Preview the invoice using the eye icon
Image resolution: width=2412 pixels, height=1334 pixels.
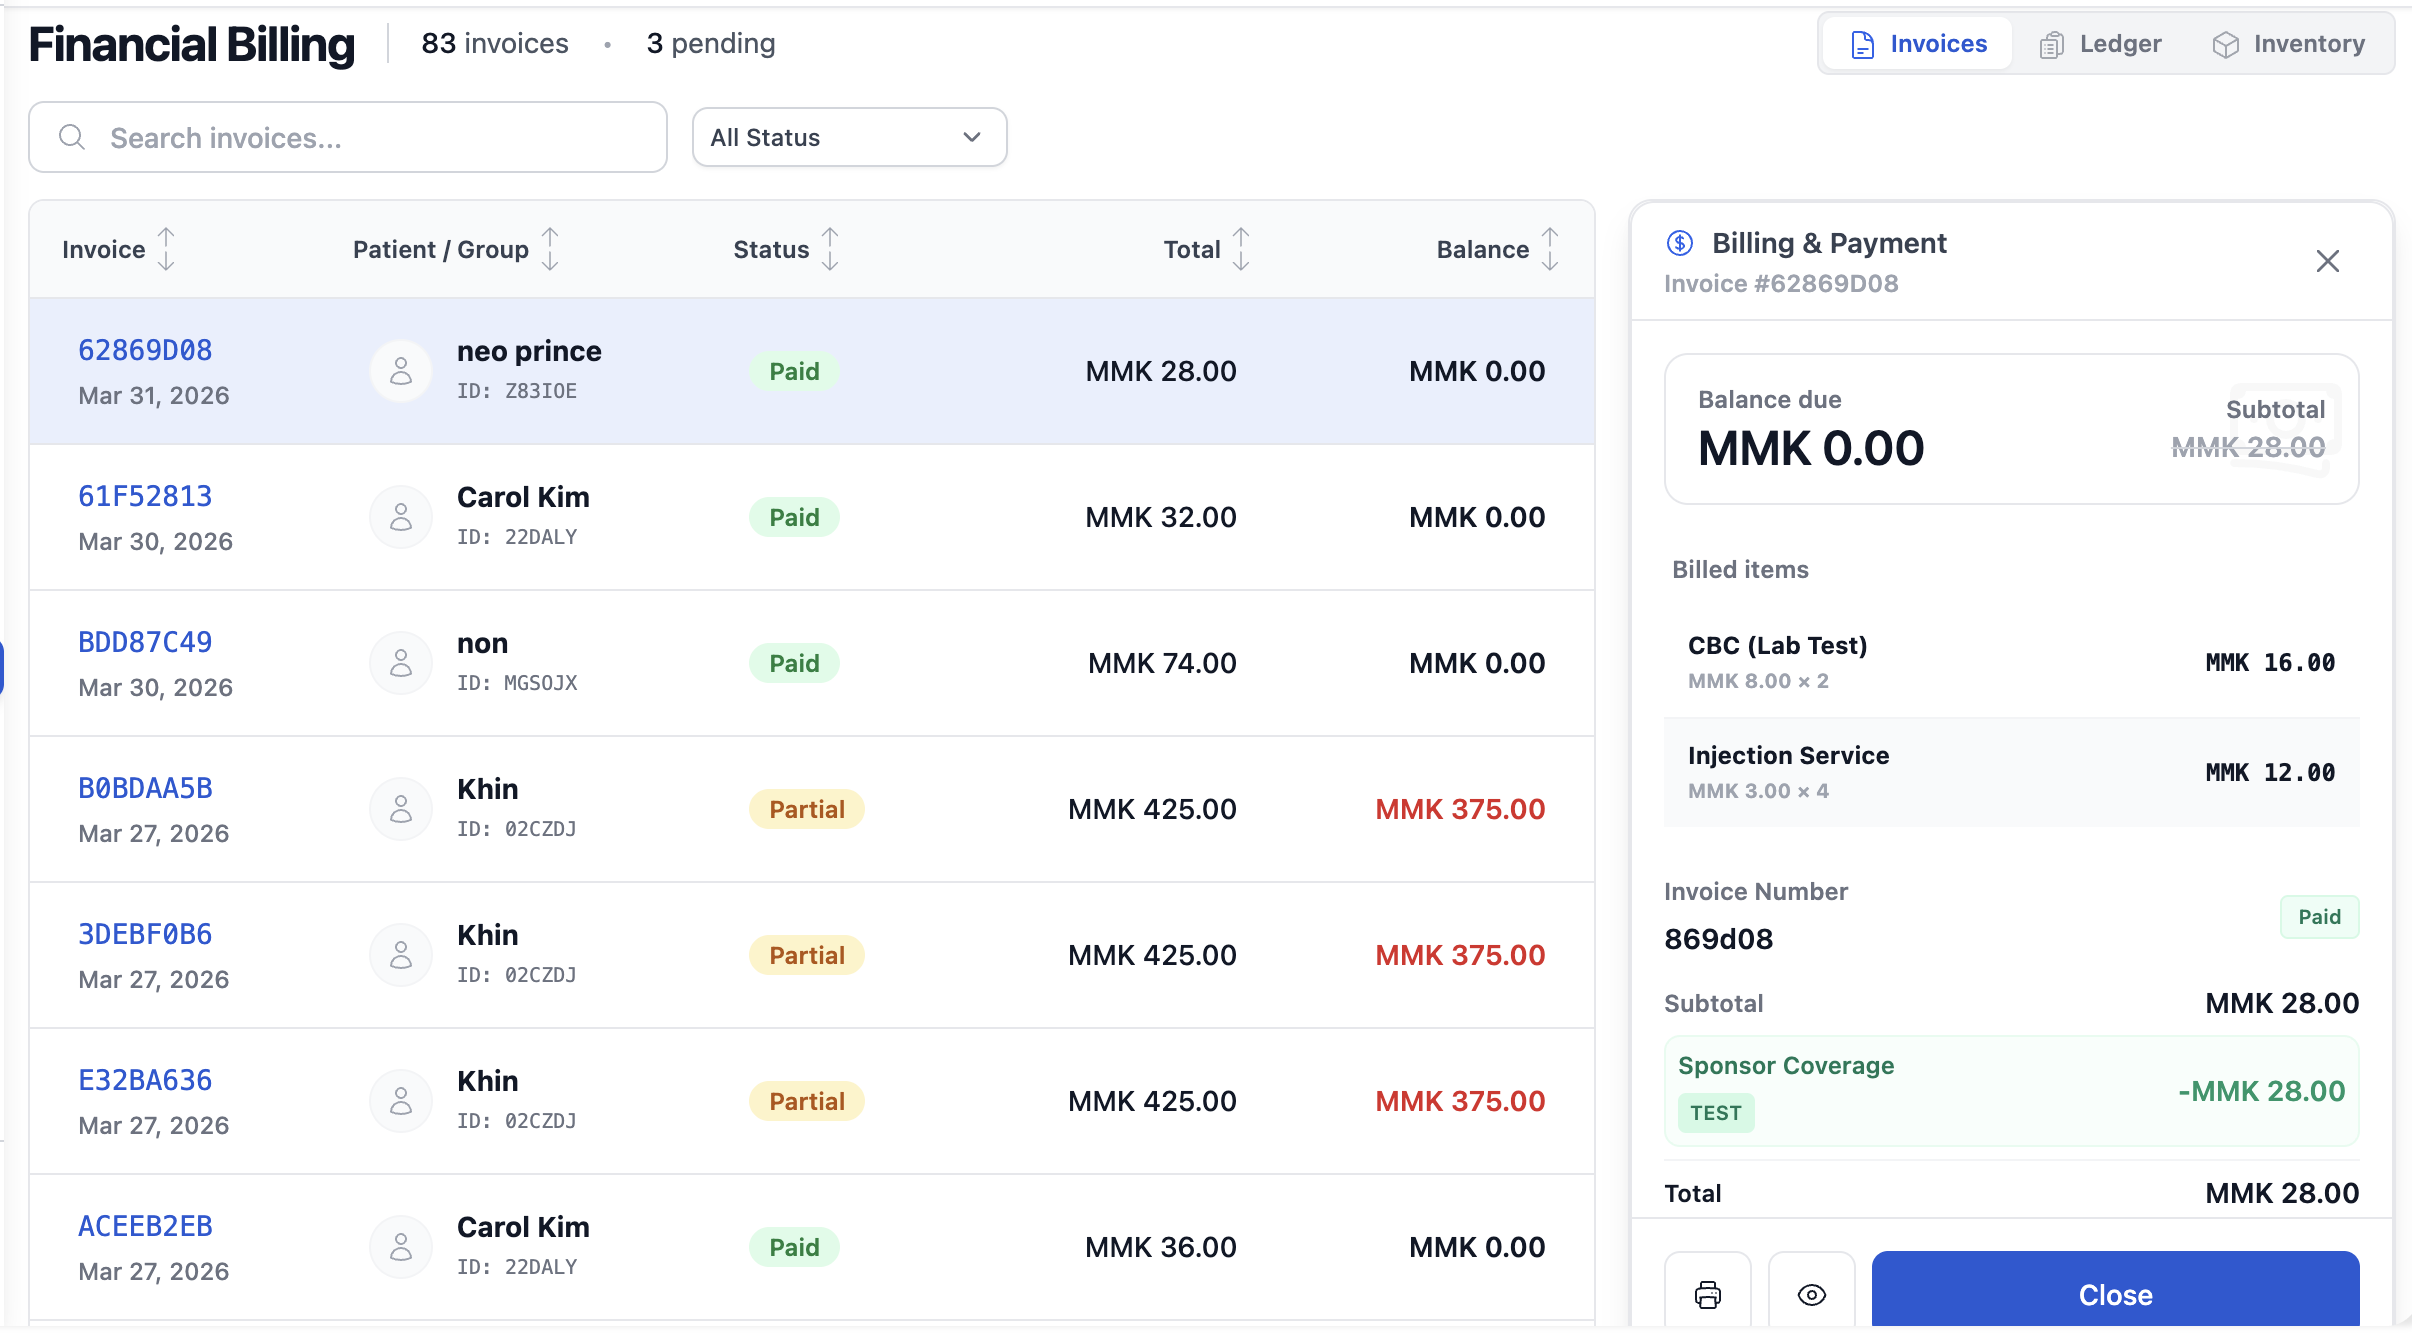click(x=1811, y=1293)
